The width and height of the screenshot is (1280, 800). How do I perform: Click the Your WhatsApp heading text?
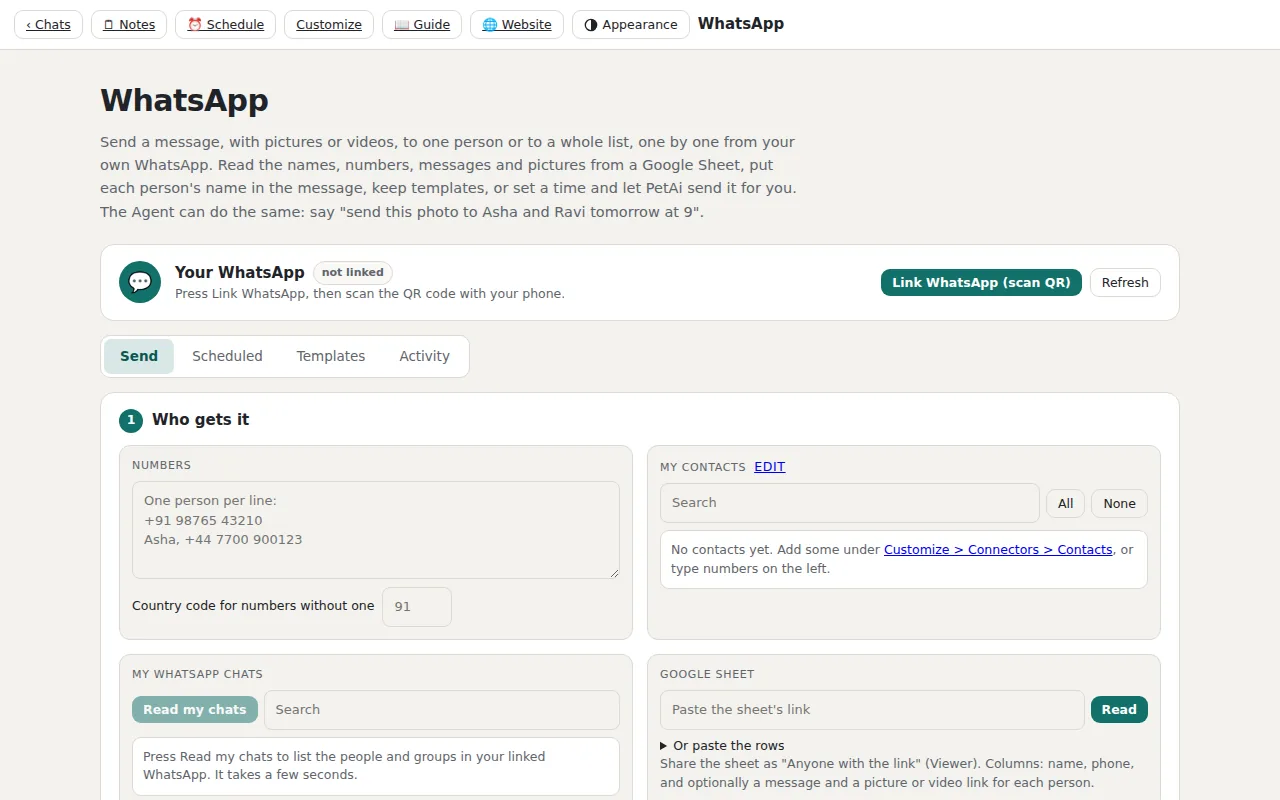pos(239,272)
